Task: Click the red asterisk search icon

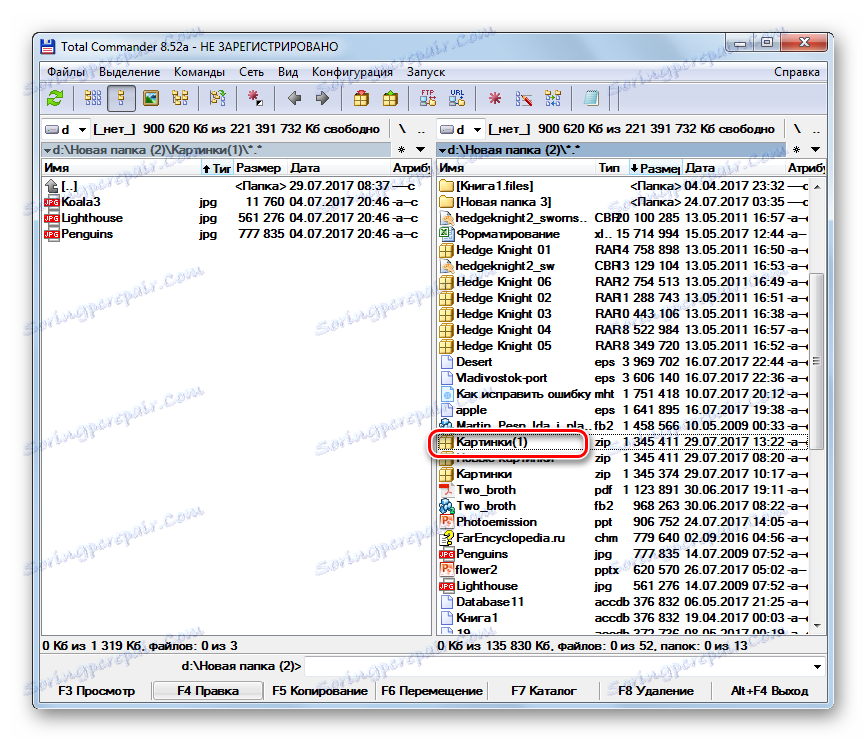Action: click(x=494, y=99)
